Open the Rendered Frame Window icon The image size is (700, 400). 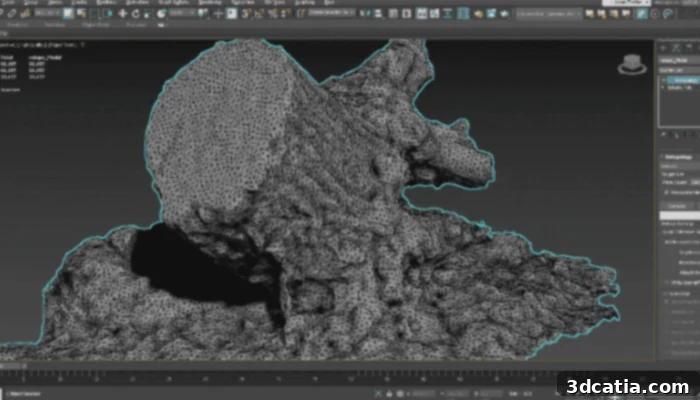tap(492, 13)
